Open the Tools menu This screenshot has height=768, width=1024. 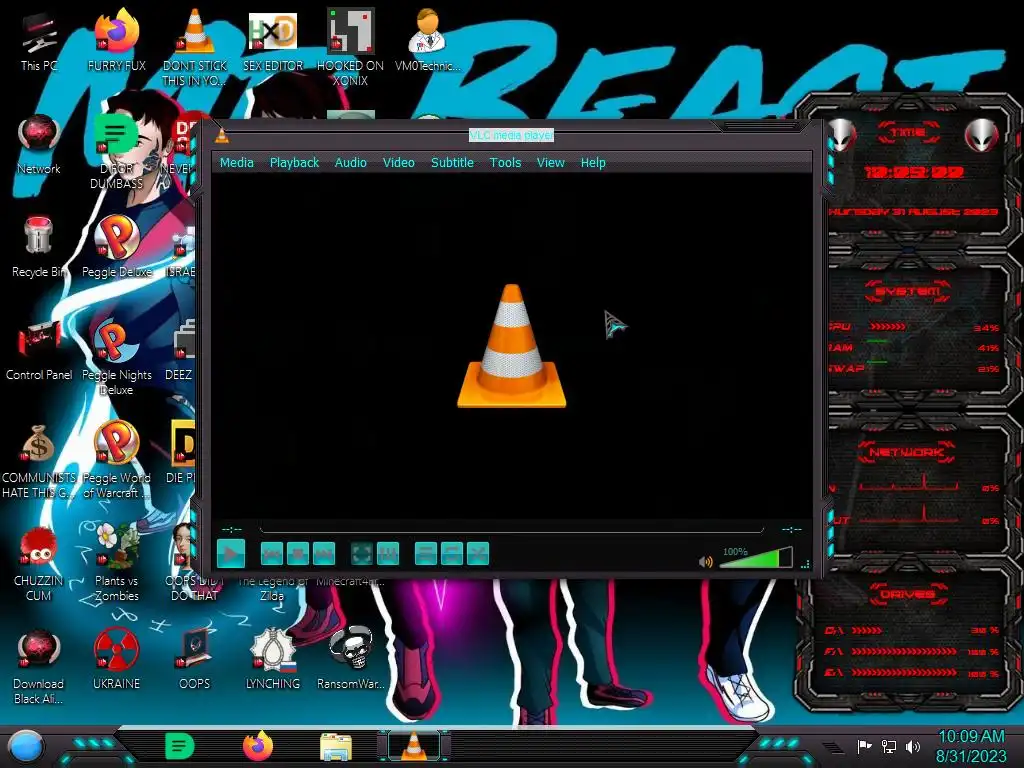pos(505,163)
